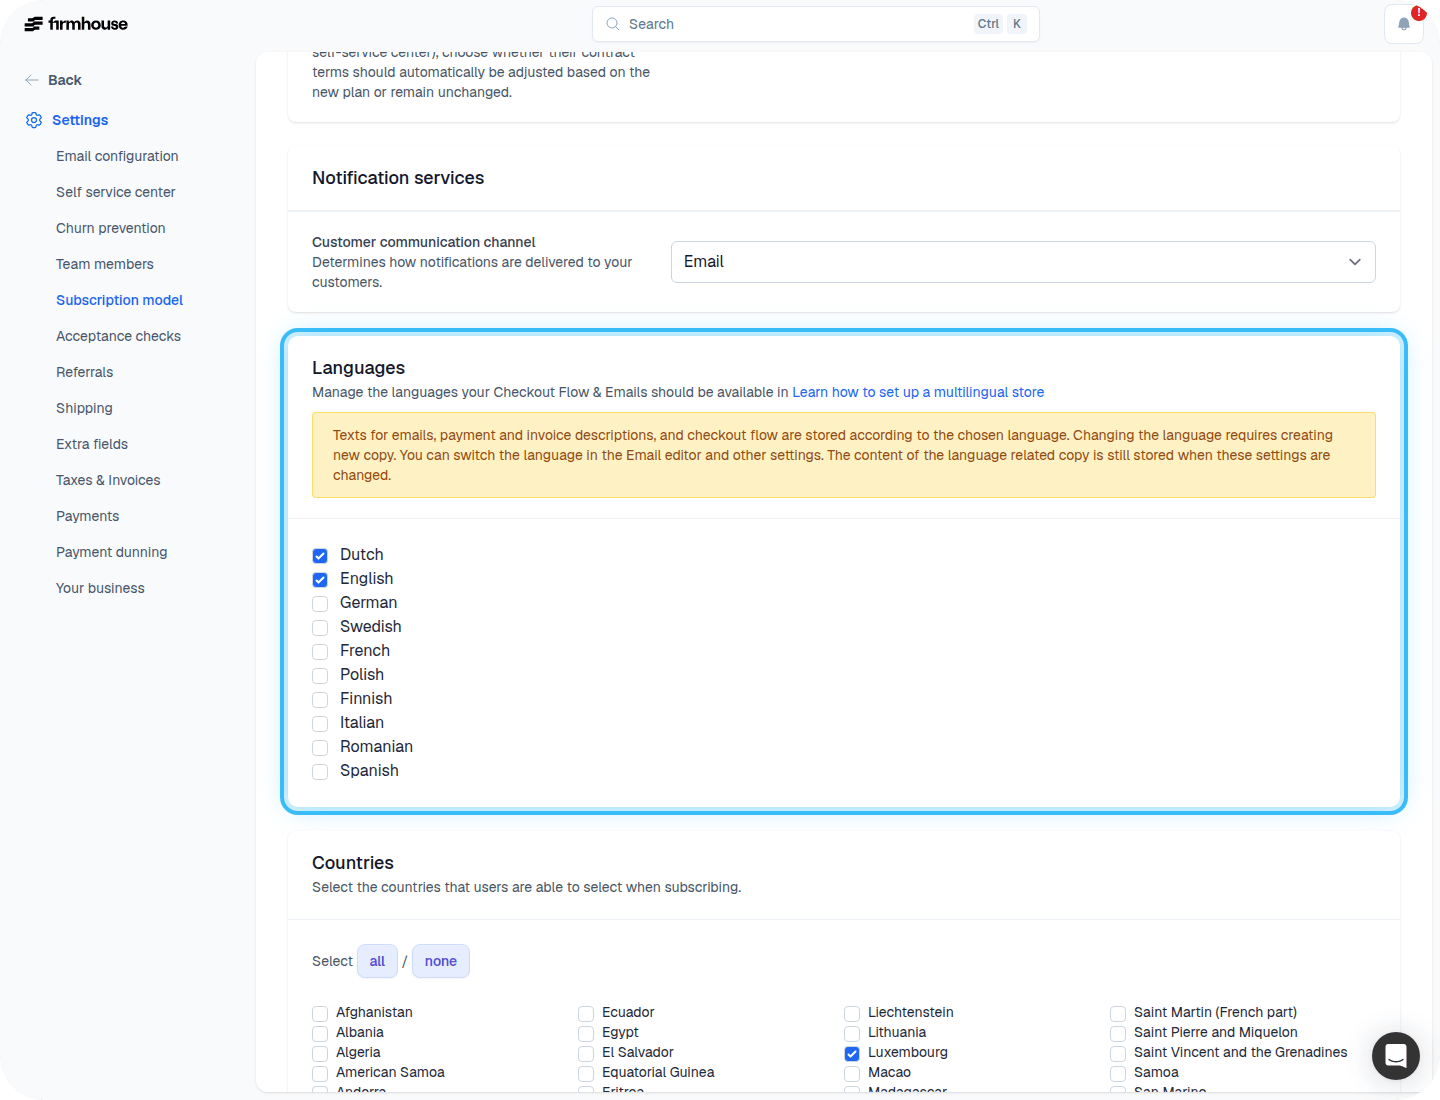
Task: Check the American Samoa checkbox
Action: pyautogui.click(x=320, y=1074)
